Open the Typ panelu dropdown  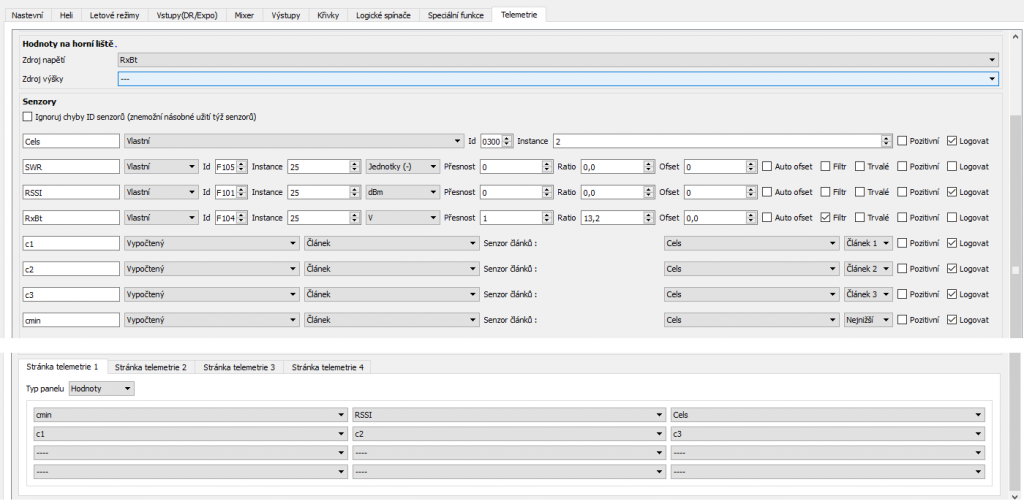pos(102,388)
